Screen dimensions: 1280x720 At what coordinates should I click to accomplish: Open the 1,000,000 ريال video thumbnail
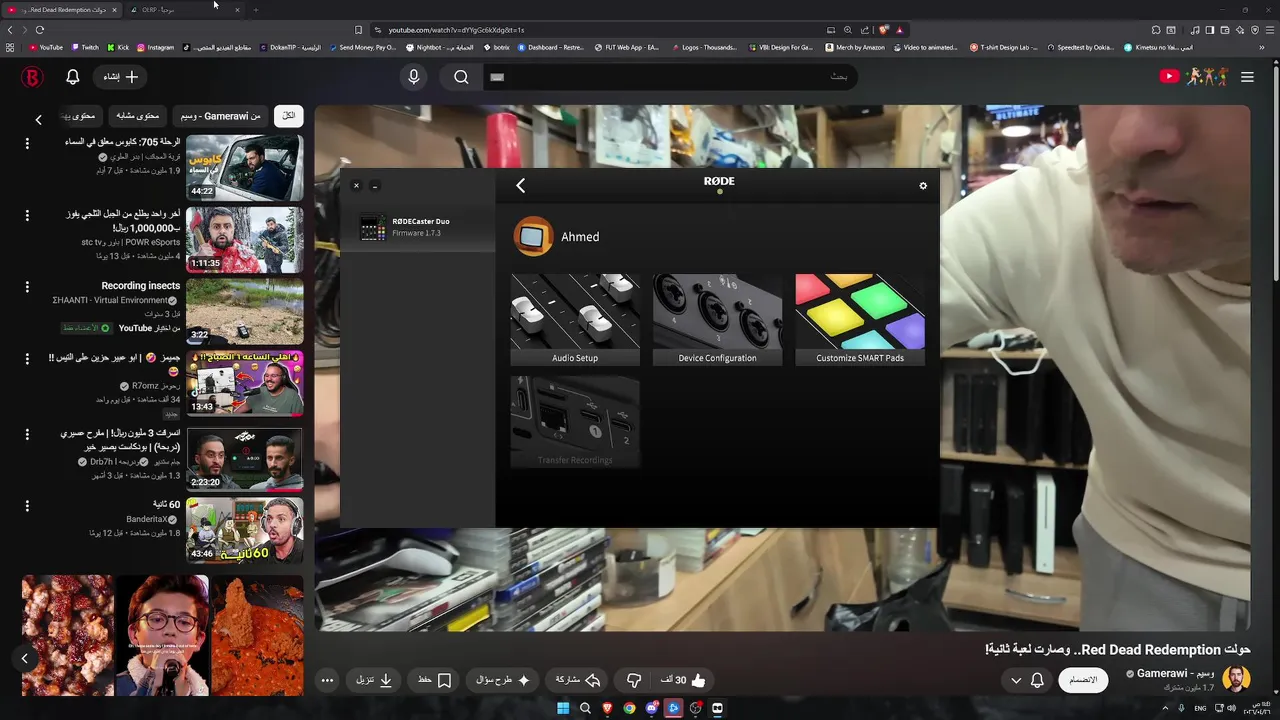pos(244,240)
